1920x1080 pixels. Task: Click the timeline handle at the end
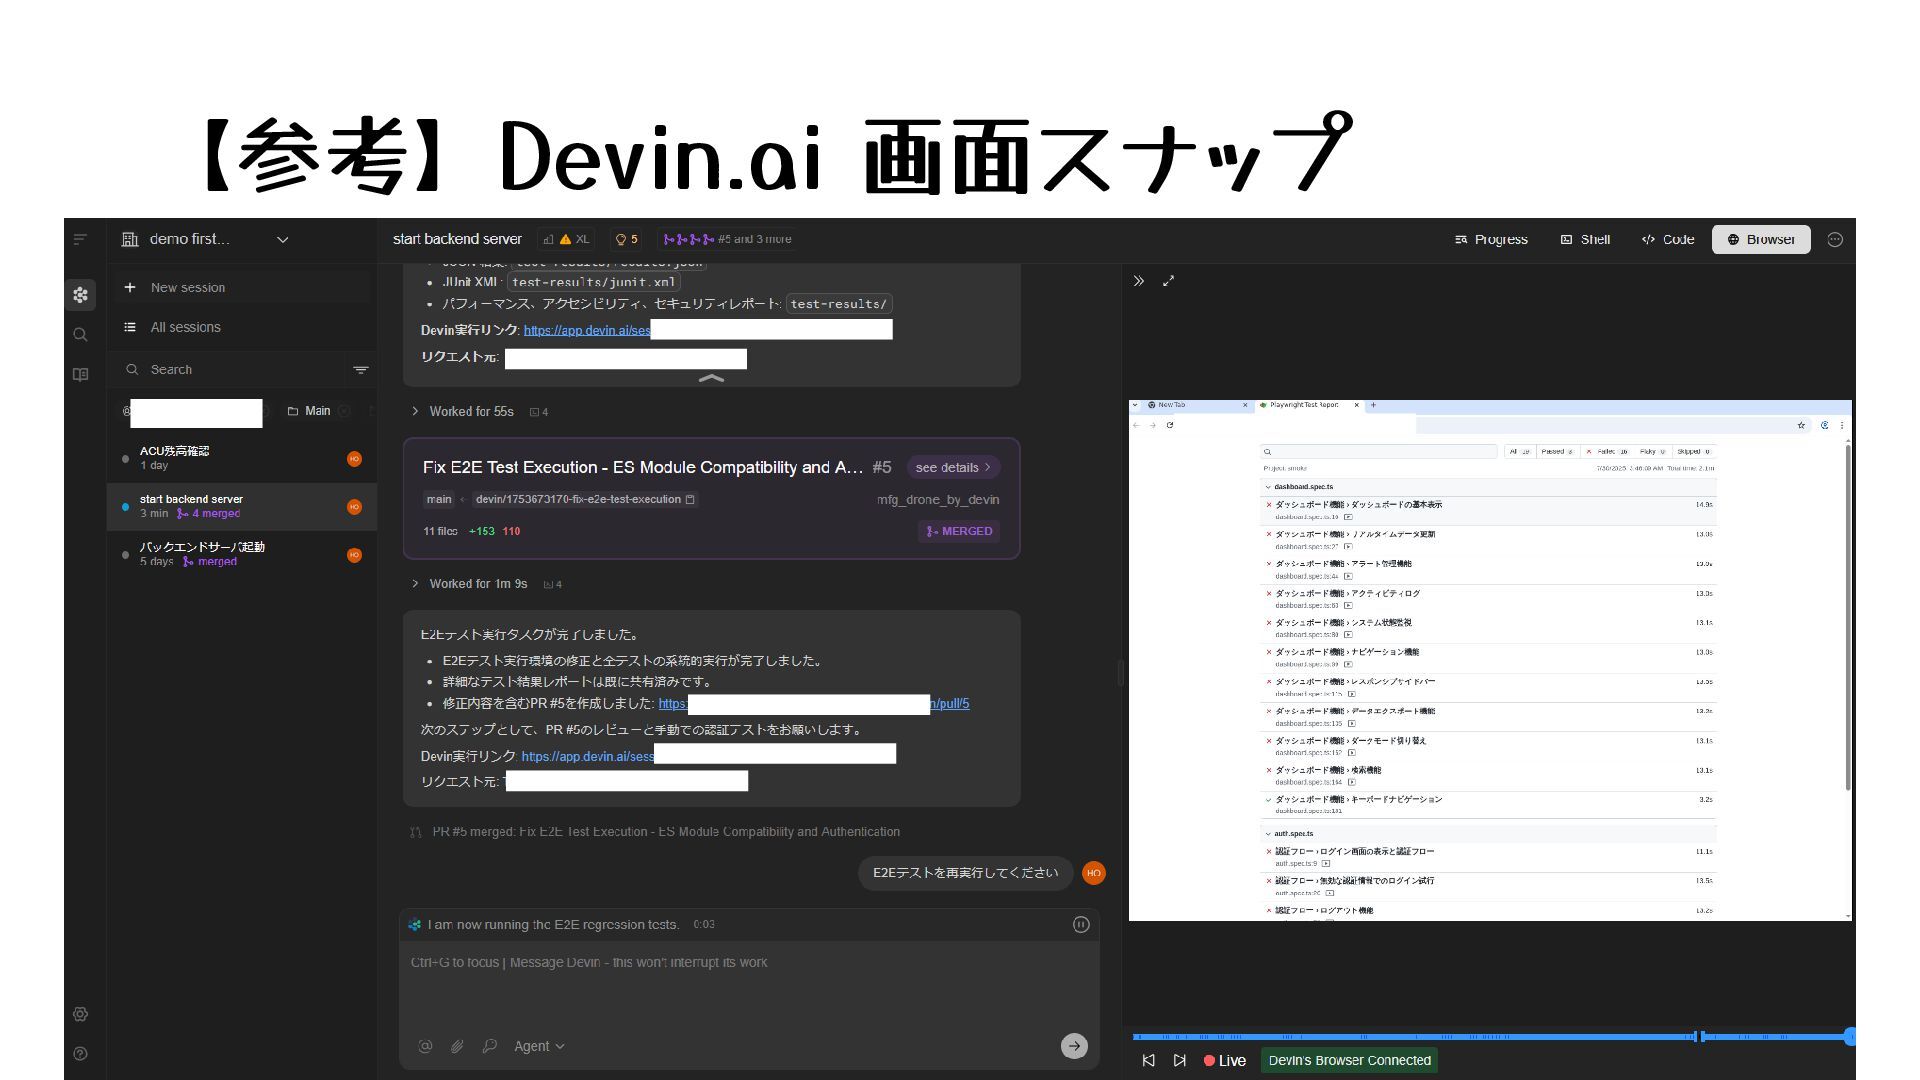pyautogui.click(x=1849, y=1037)
